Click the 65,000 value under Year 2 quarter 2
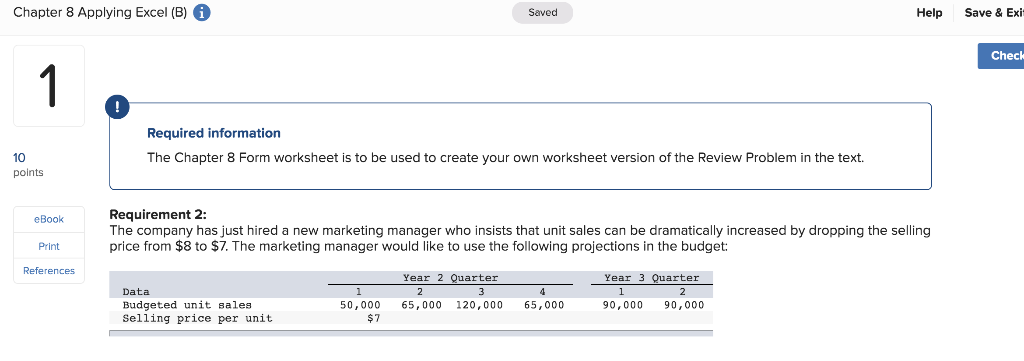This screenshot has width=1024, height=361. pos(421,305)
